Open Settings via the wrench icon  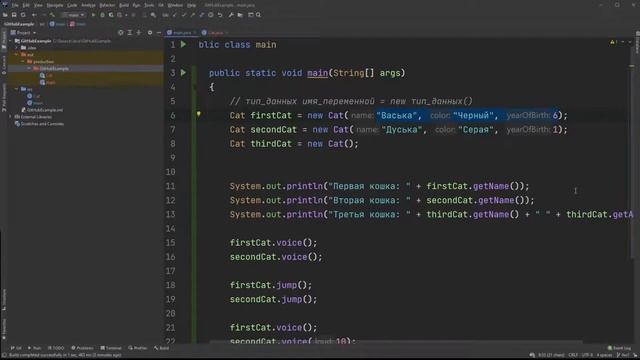[x=231, y=15]
